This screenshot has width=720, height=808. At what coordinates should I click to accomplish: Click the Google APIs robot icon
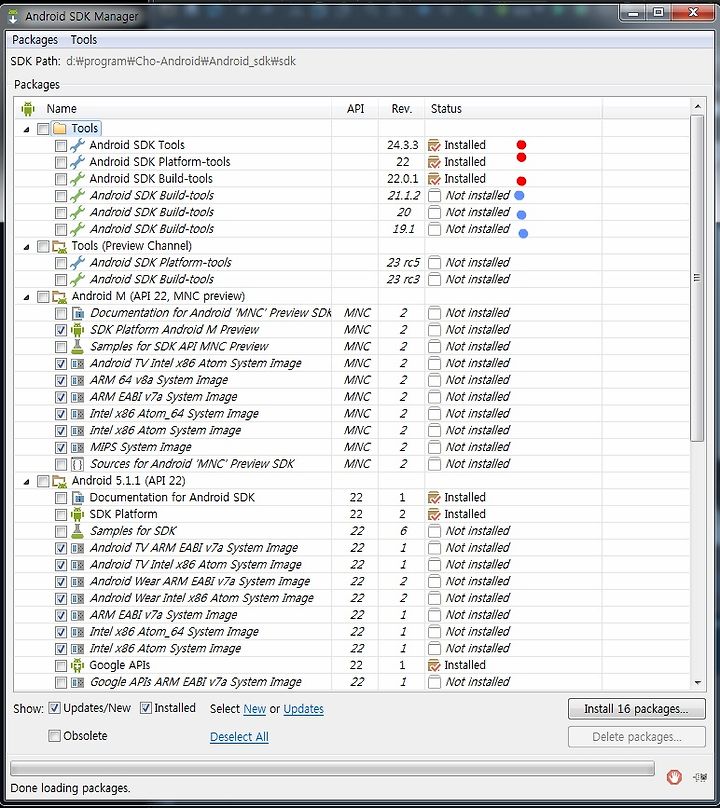pos(77,665)
